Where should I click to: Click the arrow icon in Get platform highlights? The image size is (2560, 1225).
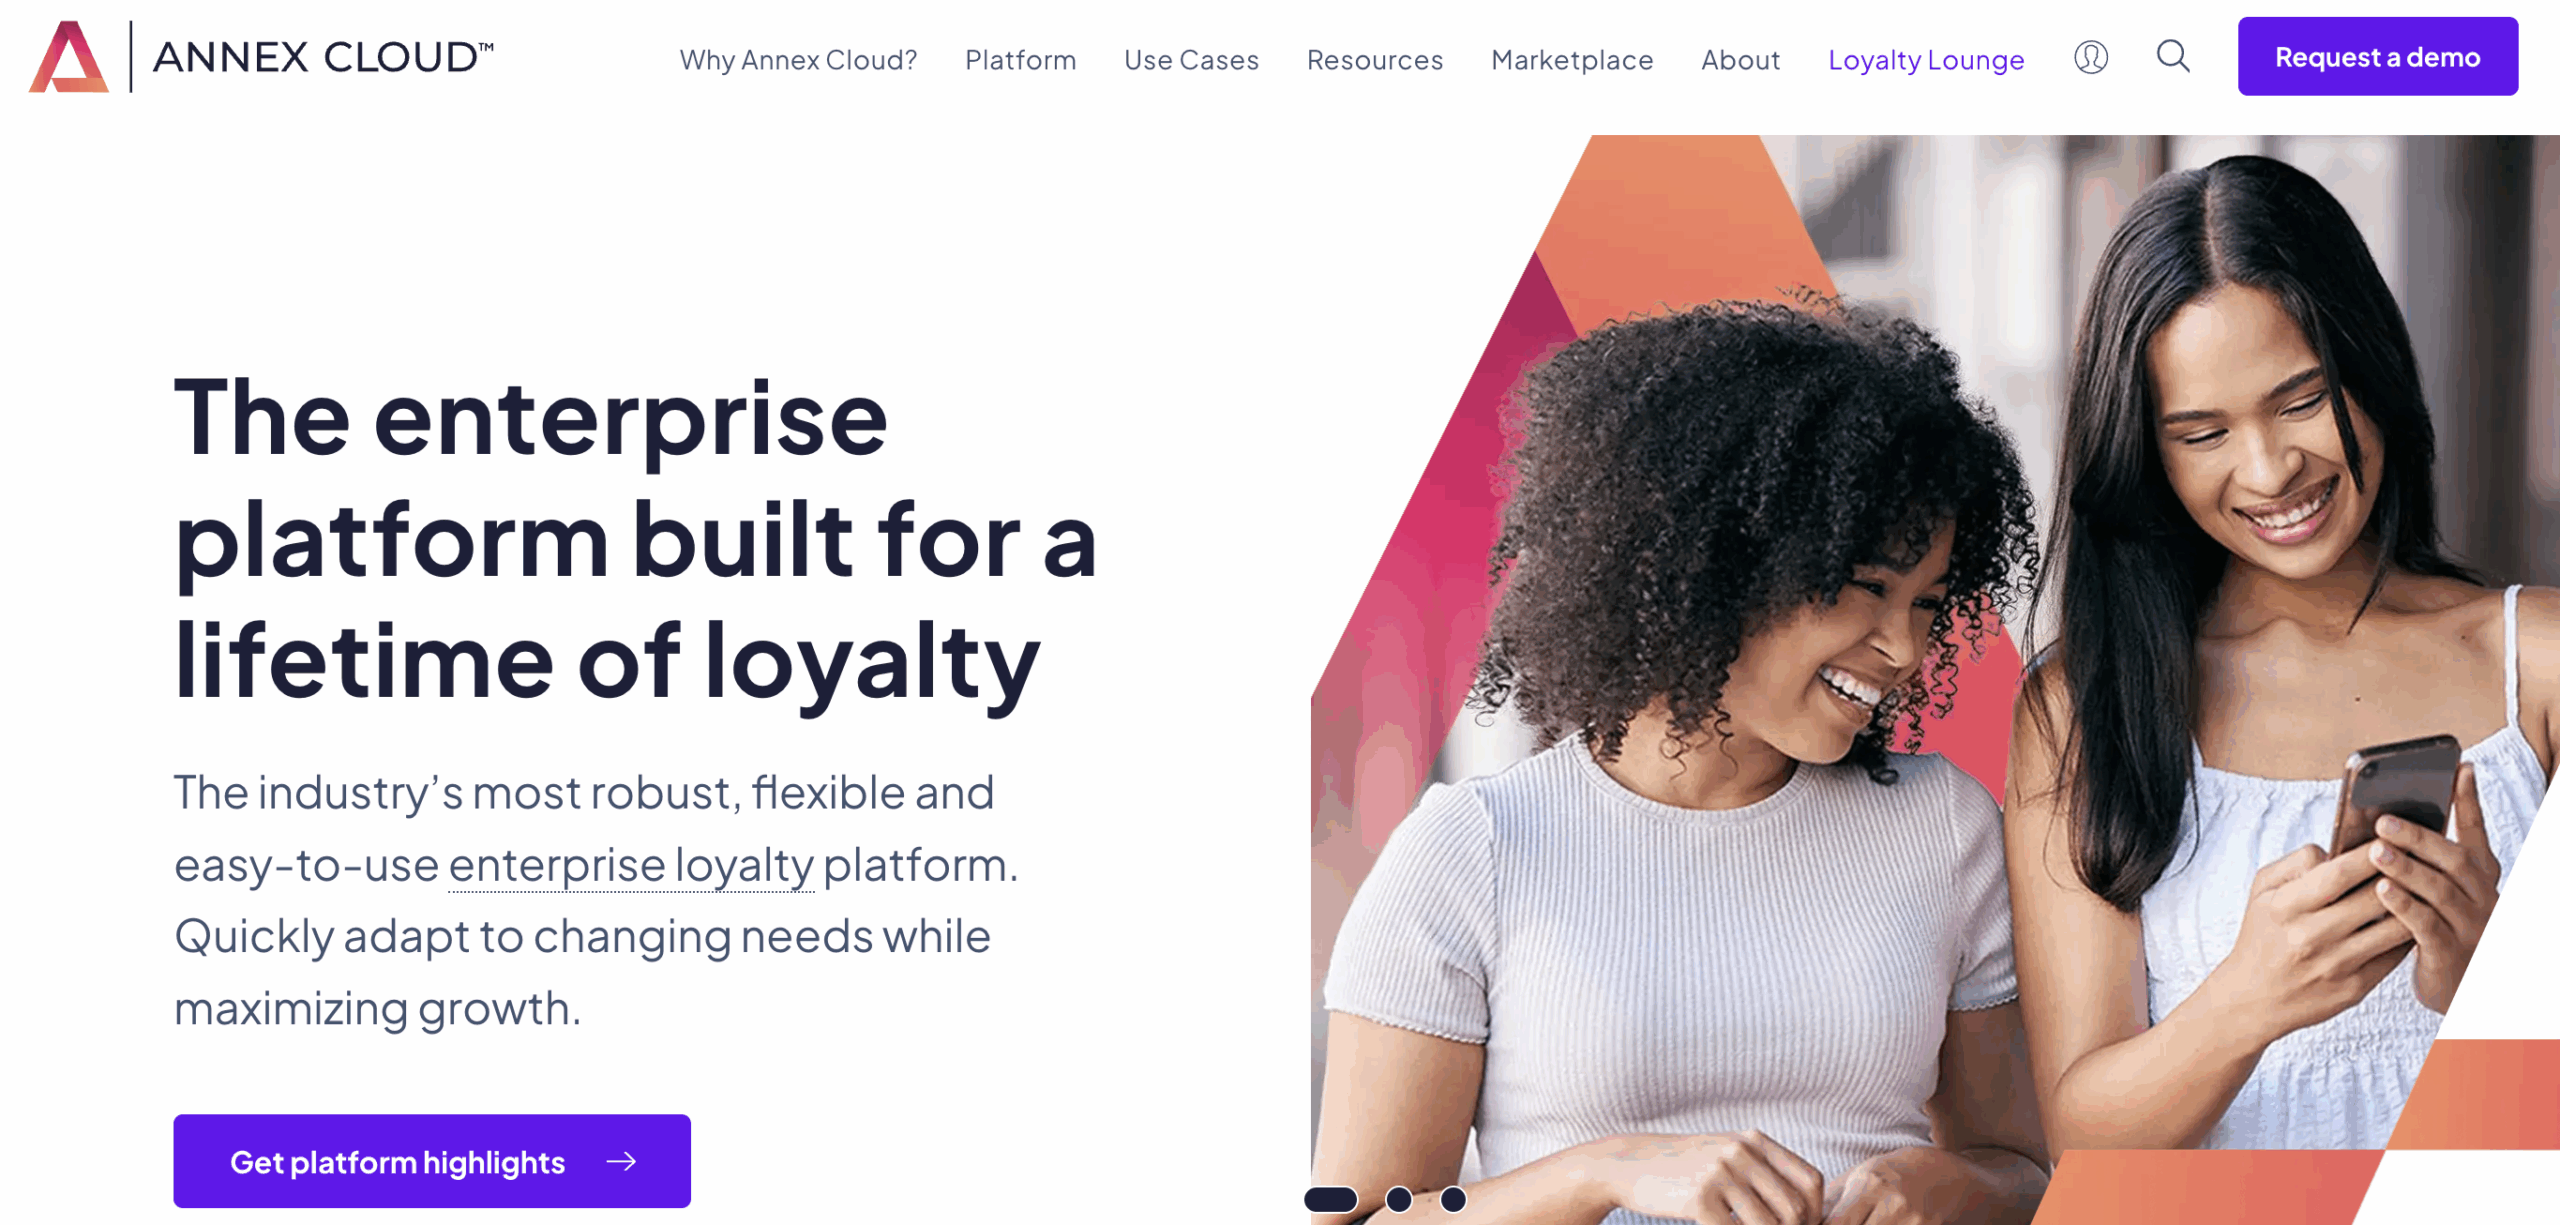(x=621, y=1161)
